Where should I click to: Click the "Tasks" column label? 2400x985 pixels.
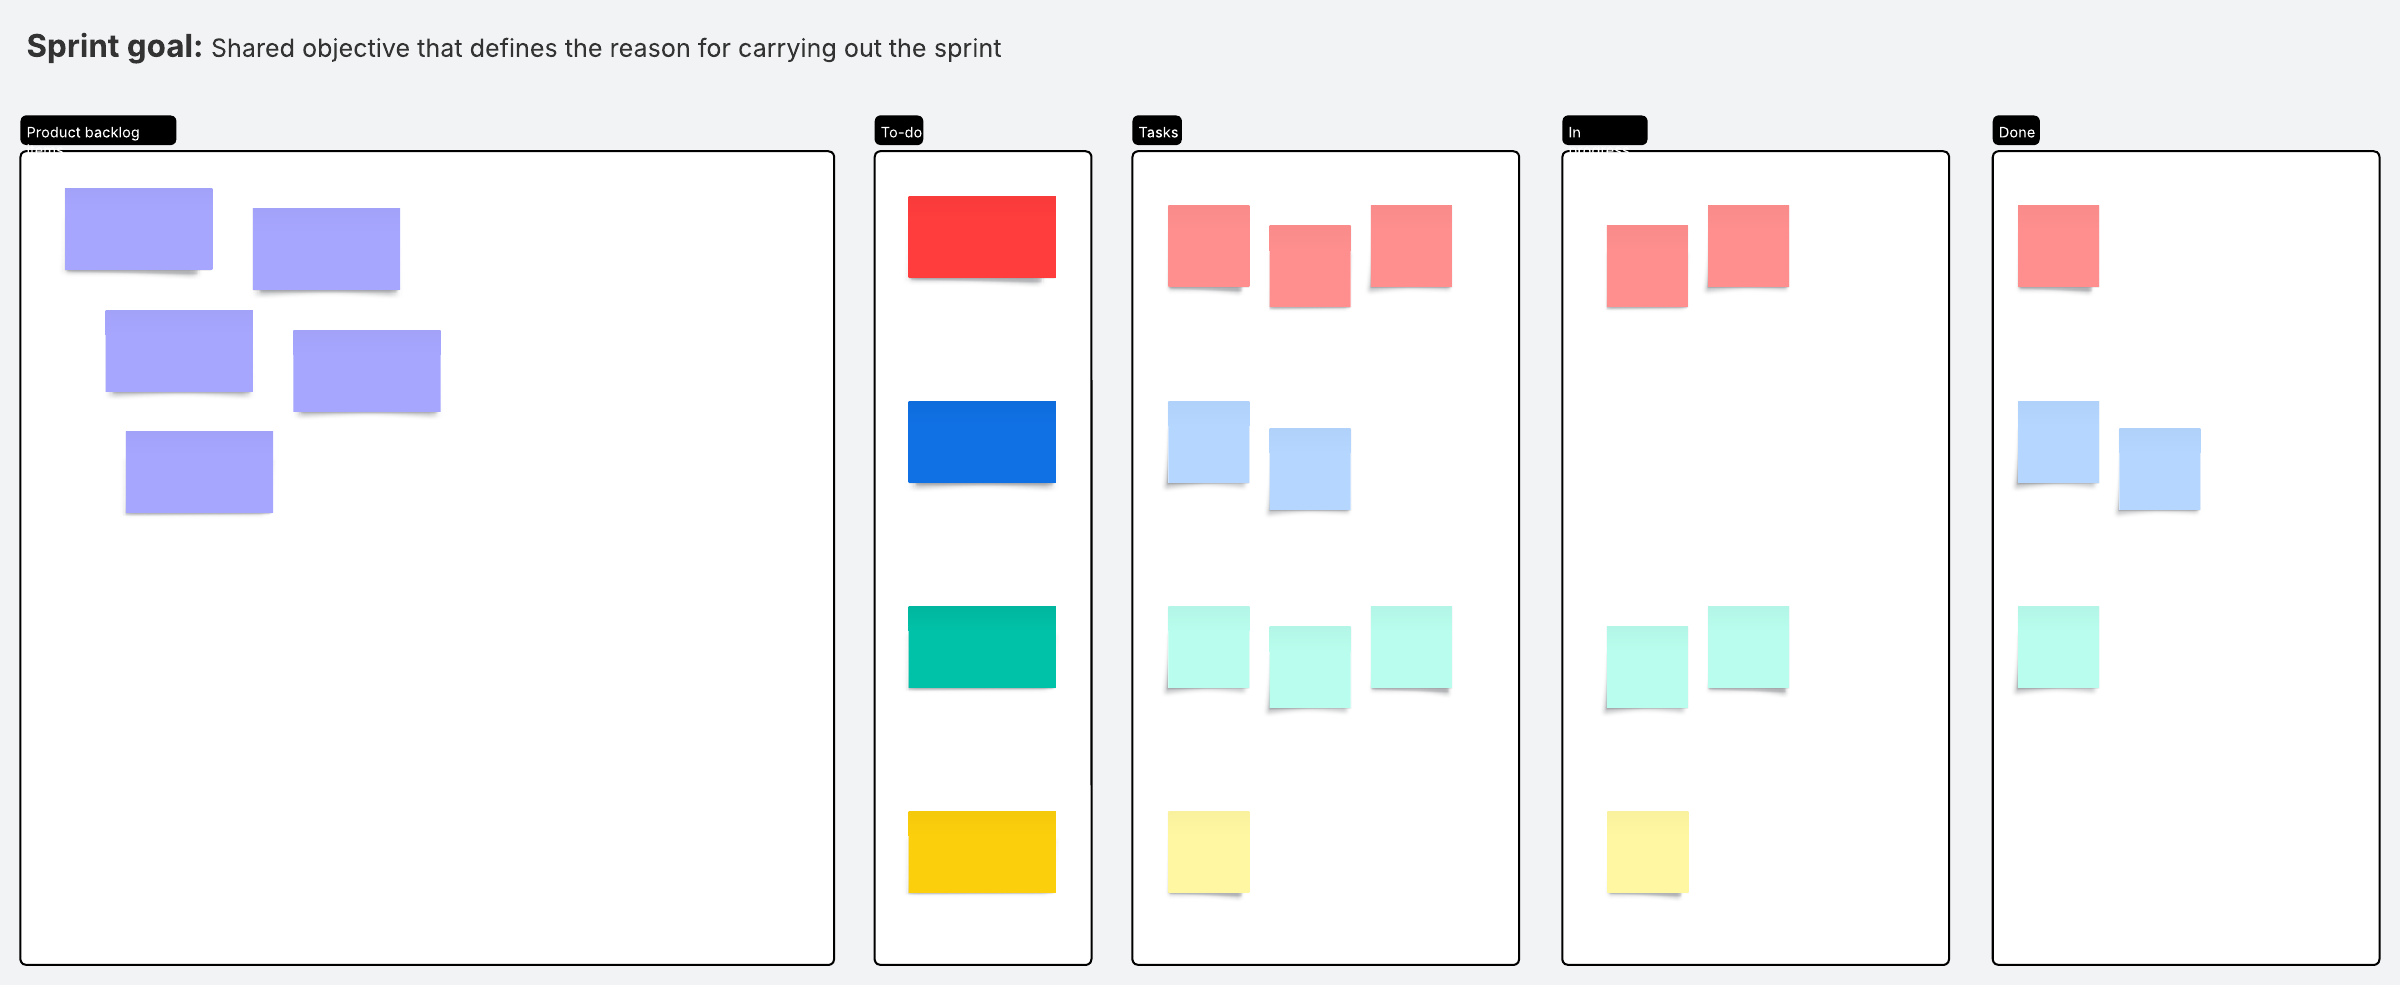pyautogui.click(x=1157, y=131)
